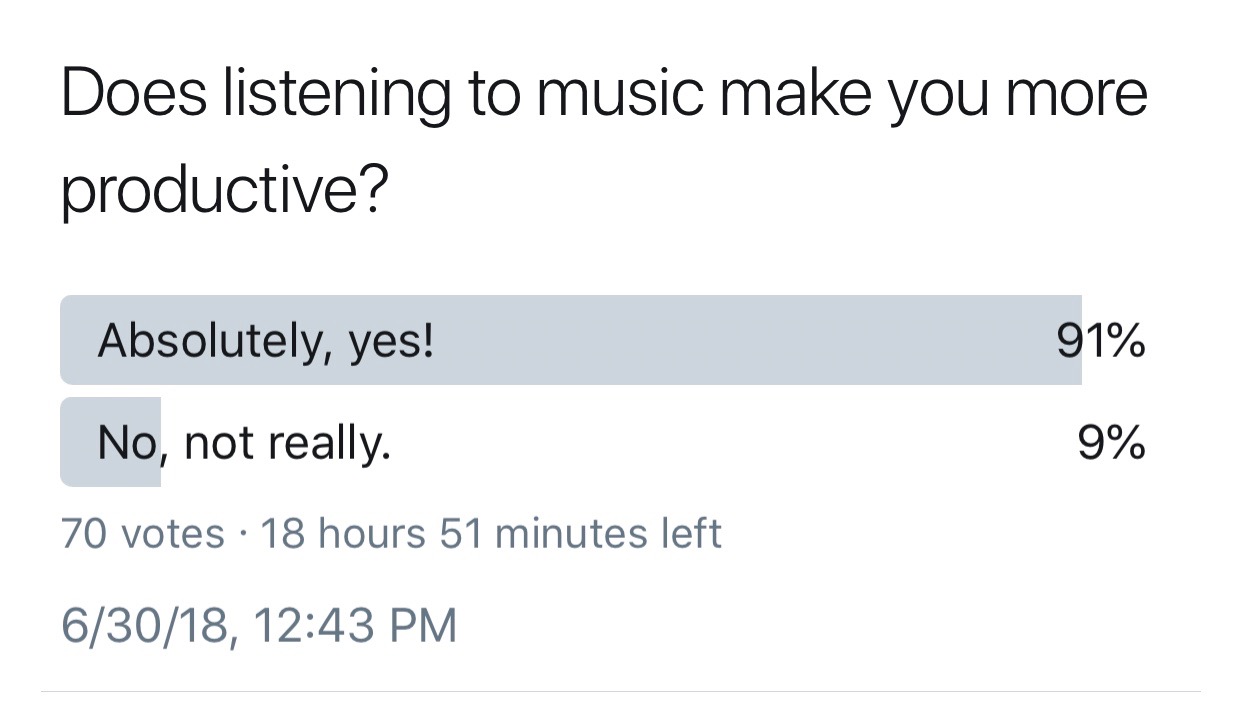Viewport: 1242px width, 708px height.
Task: Click the horizontal divider line below the timestamp
Action: 620,690
